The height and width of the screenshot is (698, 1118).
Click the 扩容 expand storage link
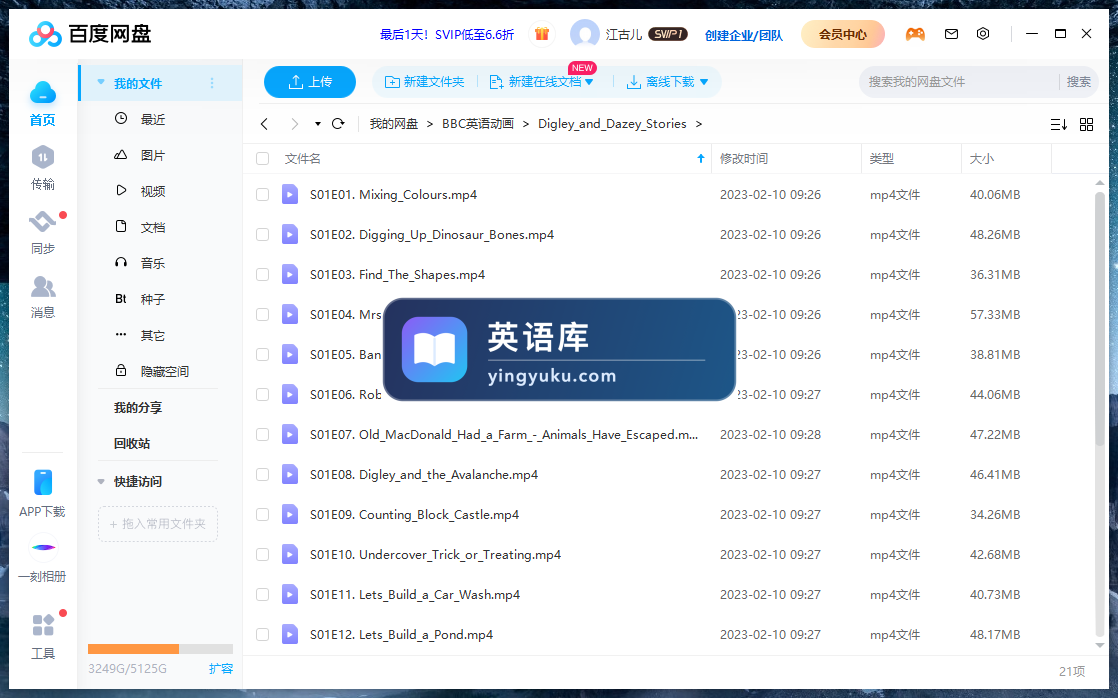(x=221, y=669)
